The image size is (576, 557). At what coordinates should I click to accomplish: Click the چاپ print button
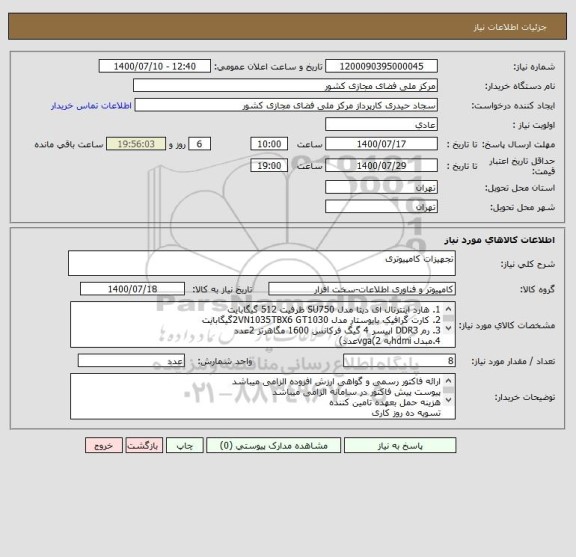(184, 445)
